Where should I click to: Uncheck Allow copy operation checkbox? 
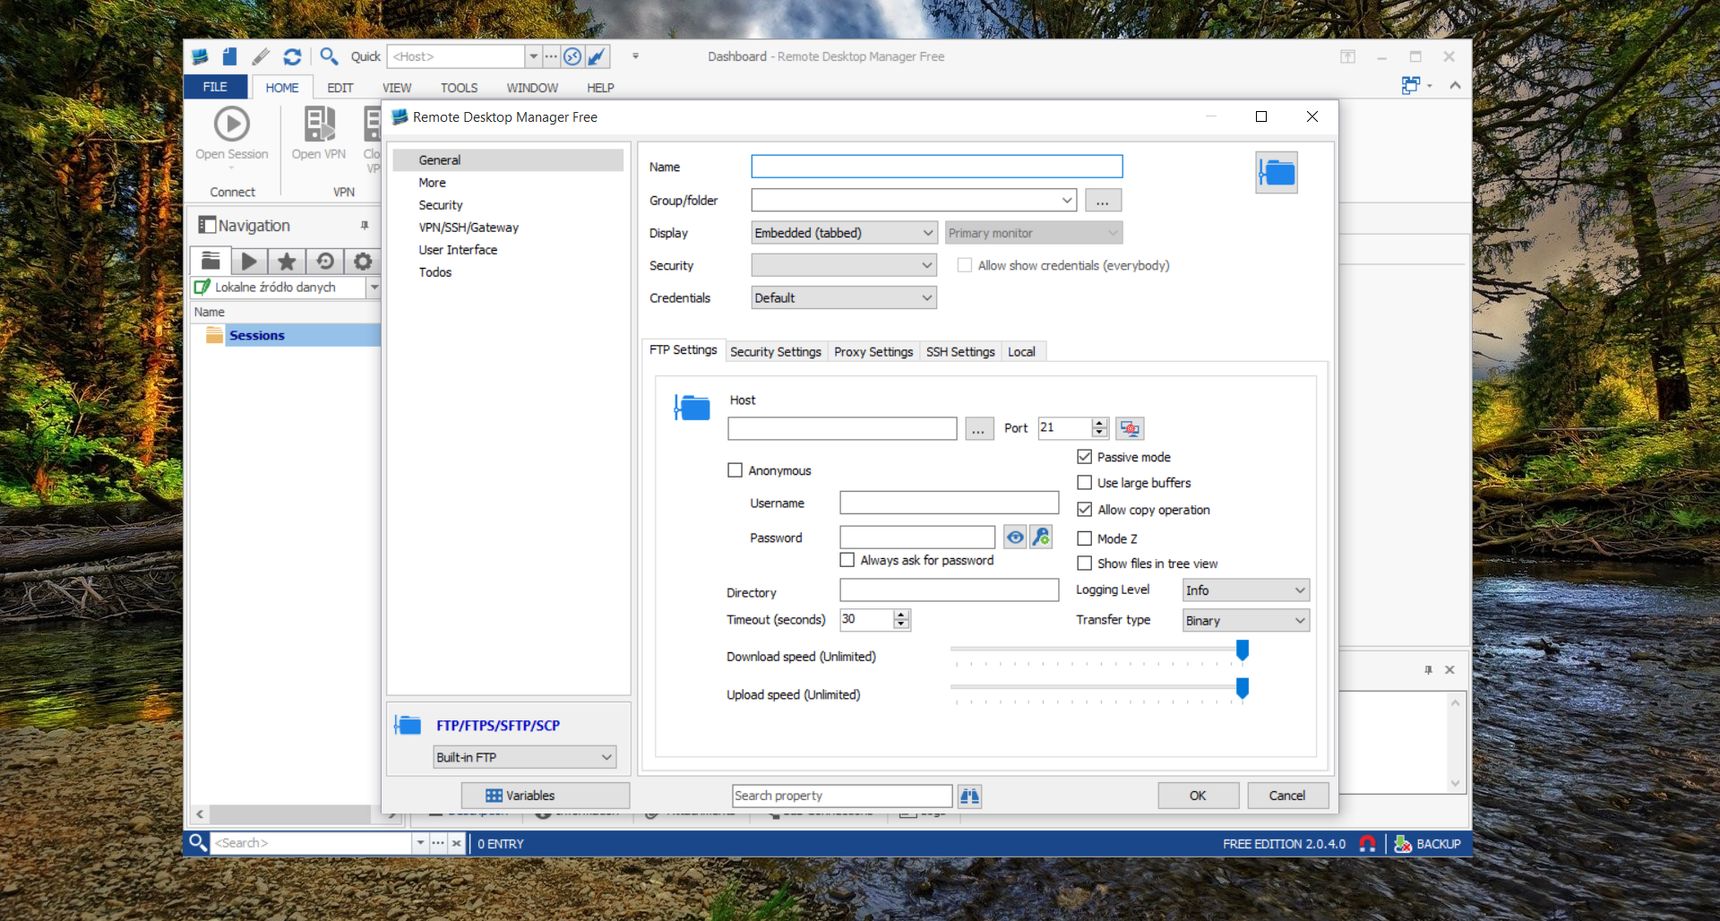click(x=1084, y=509)
